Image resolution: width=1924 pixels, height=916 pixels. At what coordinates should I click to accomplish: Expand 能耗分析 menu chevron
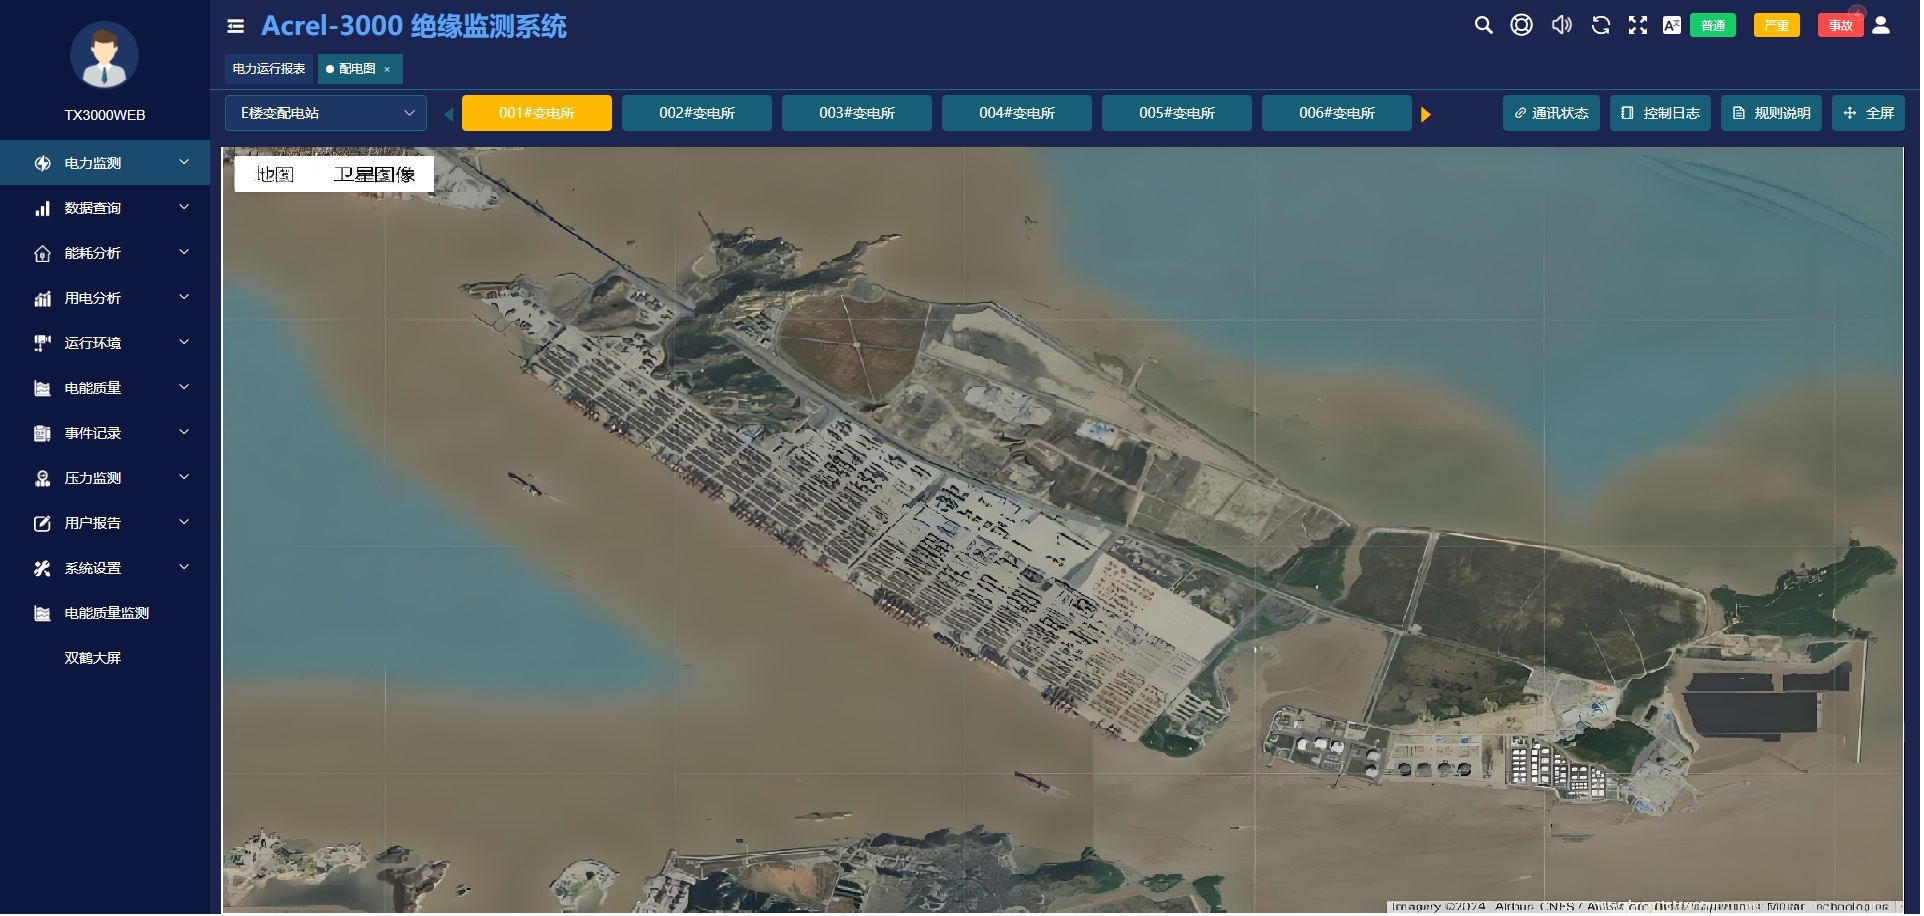pos(184,252)
